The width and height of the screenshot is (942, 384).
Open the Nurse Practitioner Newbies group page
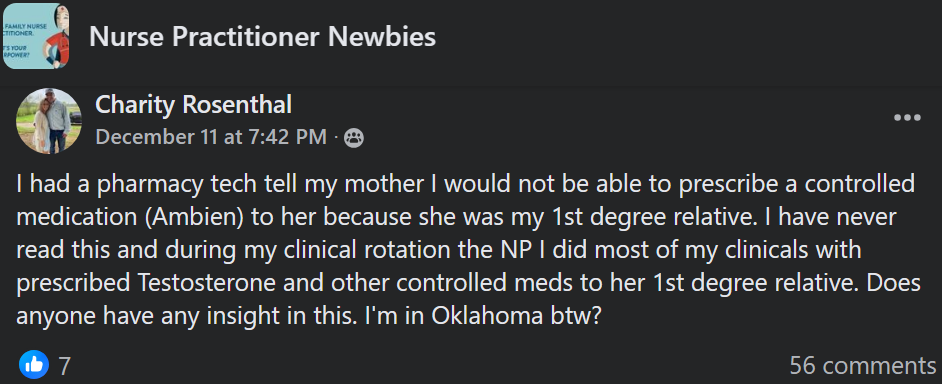263,37
